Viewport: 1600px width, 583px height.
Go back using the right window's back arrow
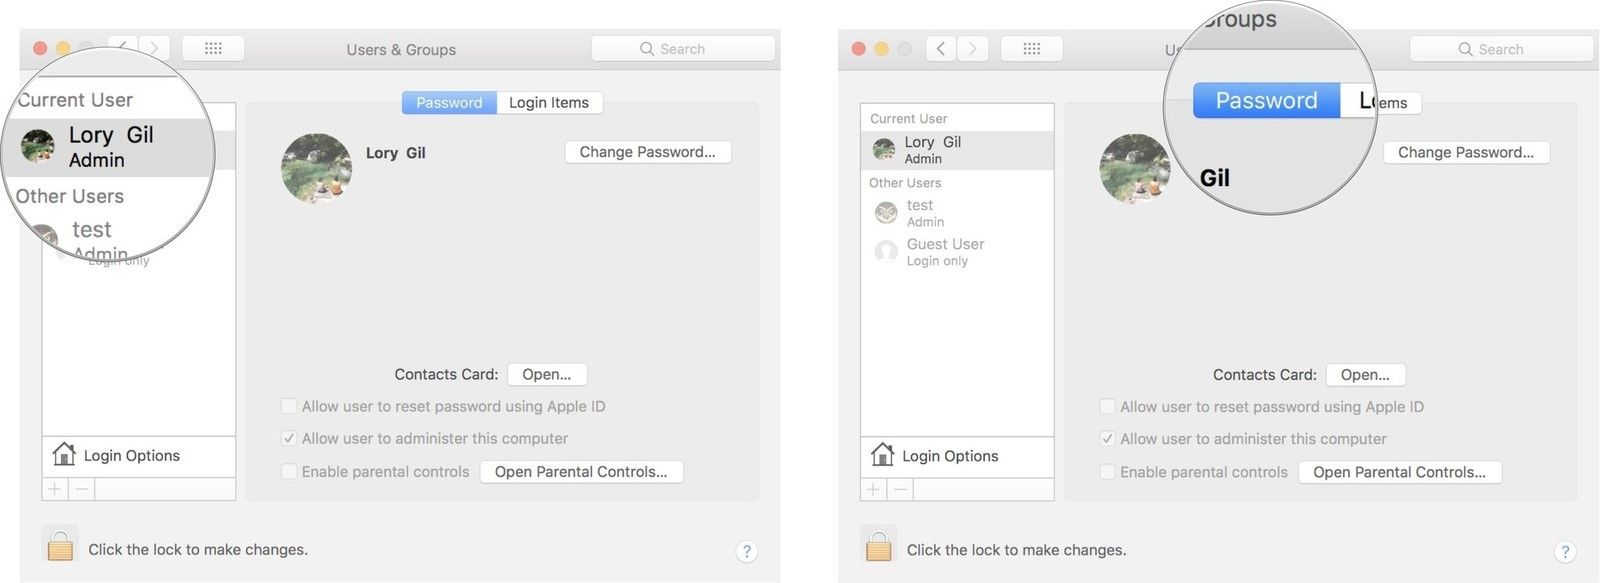[941, 49]
